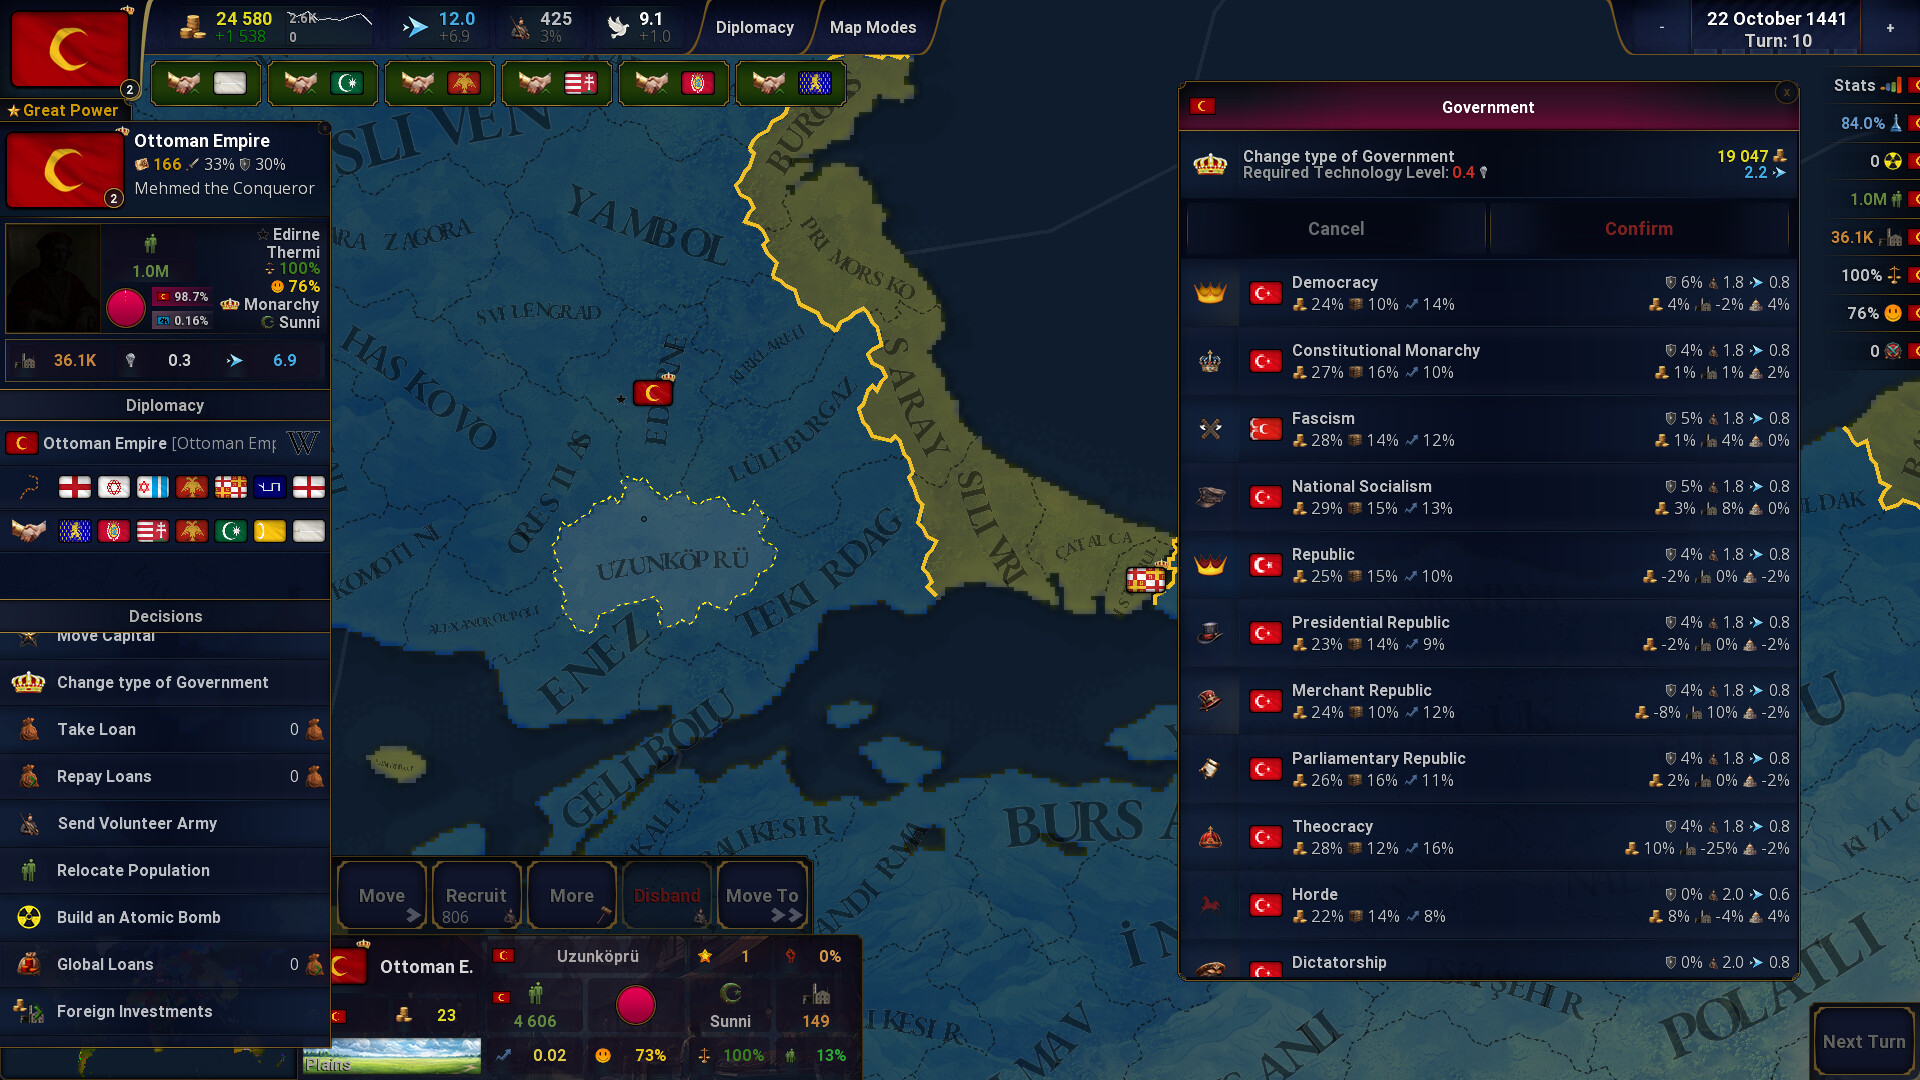Open the Map Modes menu
The image size is (1920, 1080).
[x=873, y=27]
